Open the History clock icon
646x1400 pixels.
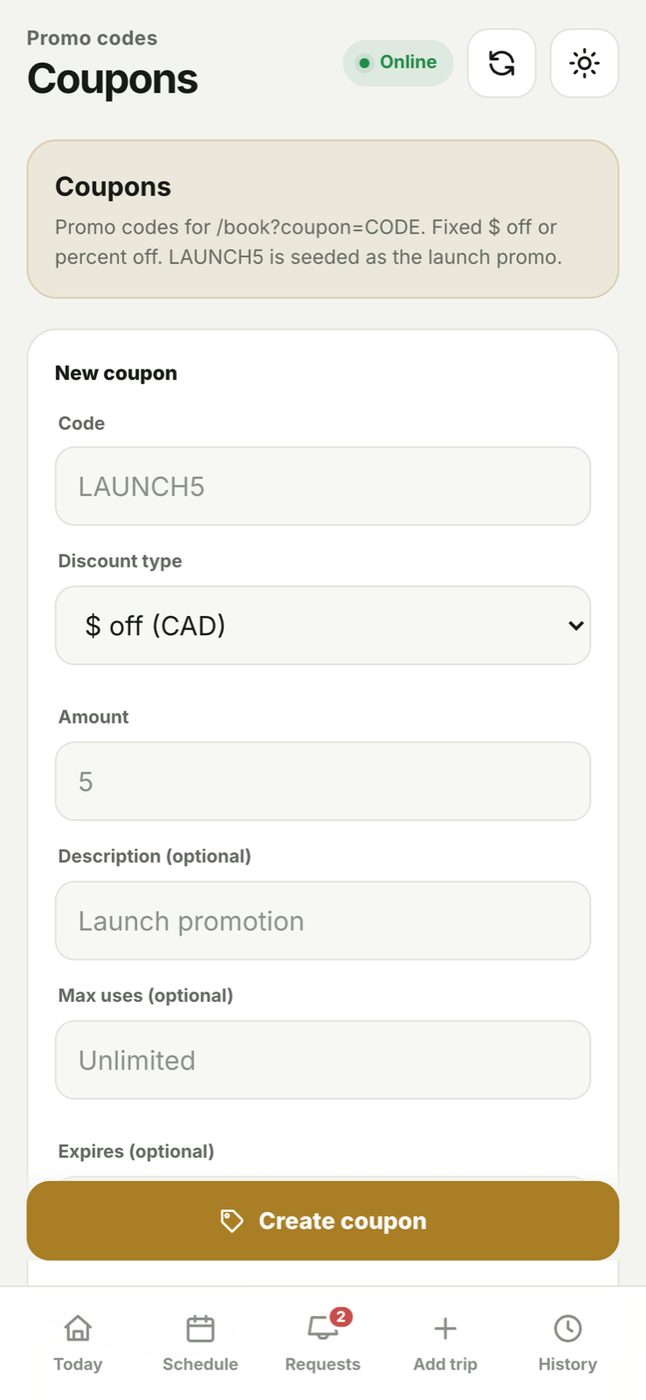point(567,1328)
